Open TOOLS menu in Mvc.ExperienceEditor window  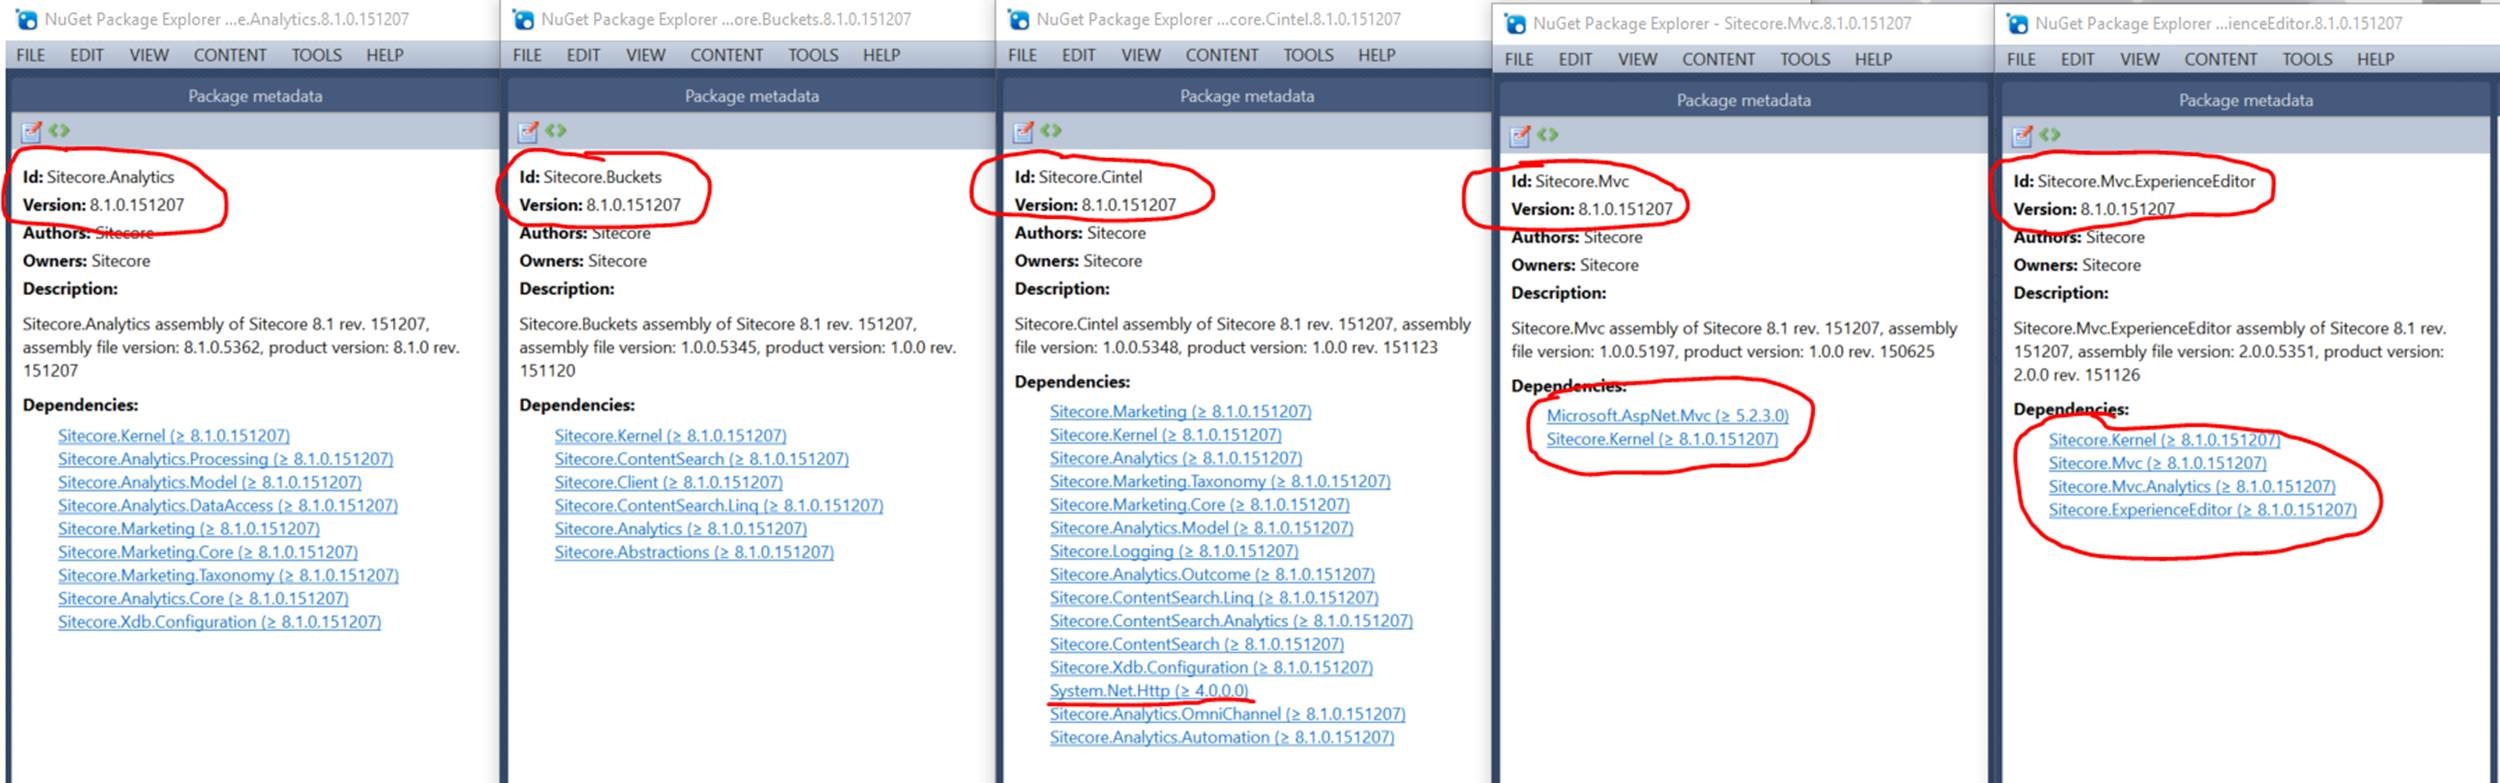2307,59
